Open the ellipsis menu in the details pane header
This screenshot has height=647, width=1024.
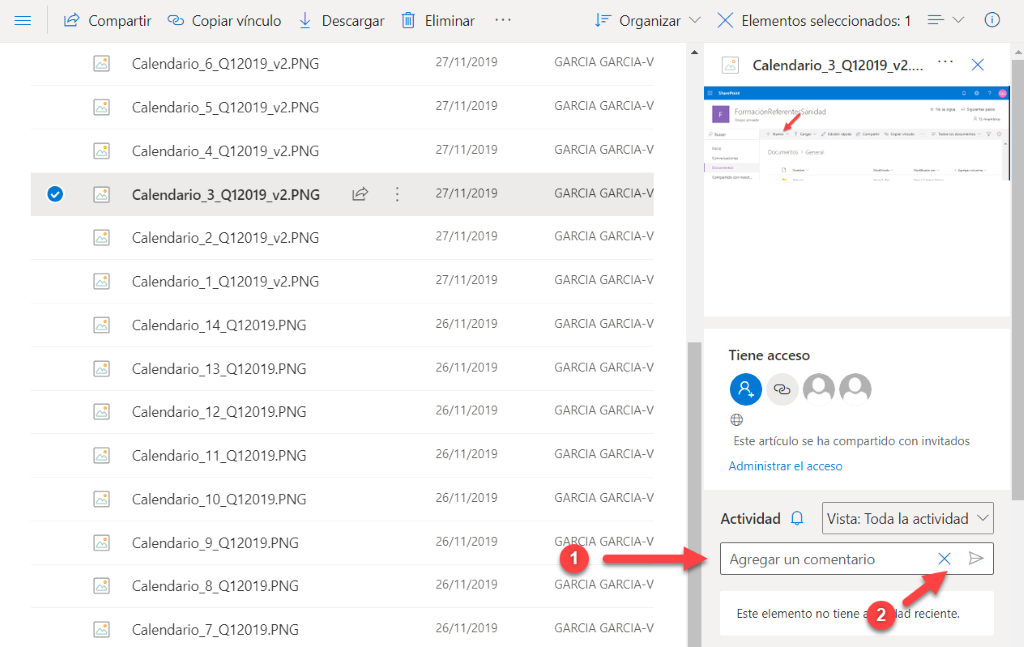pyautogui.click(x=943, y=64)
